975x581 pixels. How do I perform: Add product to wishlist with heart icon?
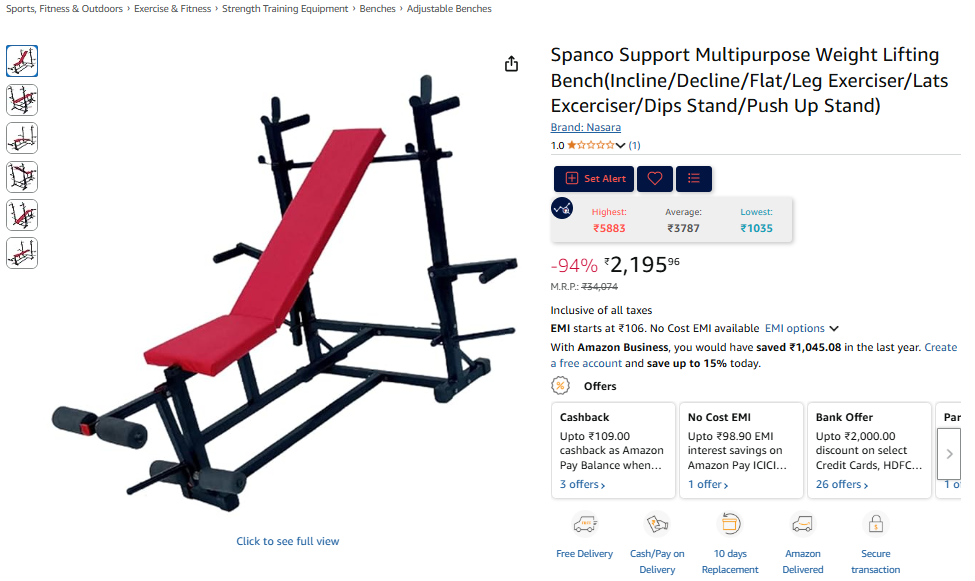[x=654, y=179]
